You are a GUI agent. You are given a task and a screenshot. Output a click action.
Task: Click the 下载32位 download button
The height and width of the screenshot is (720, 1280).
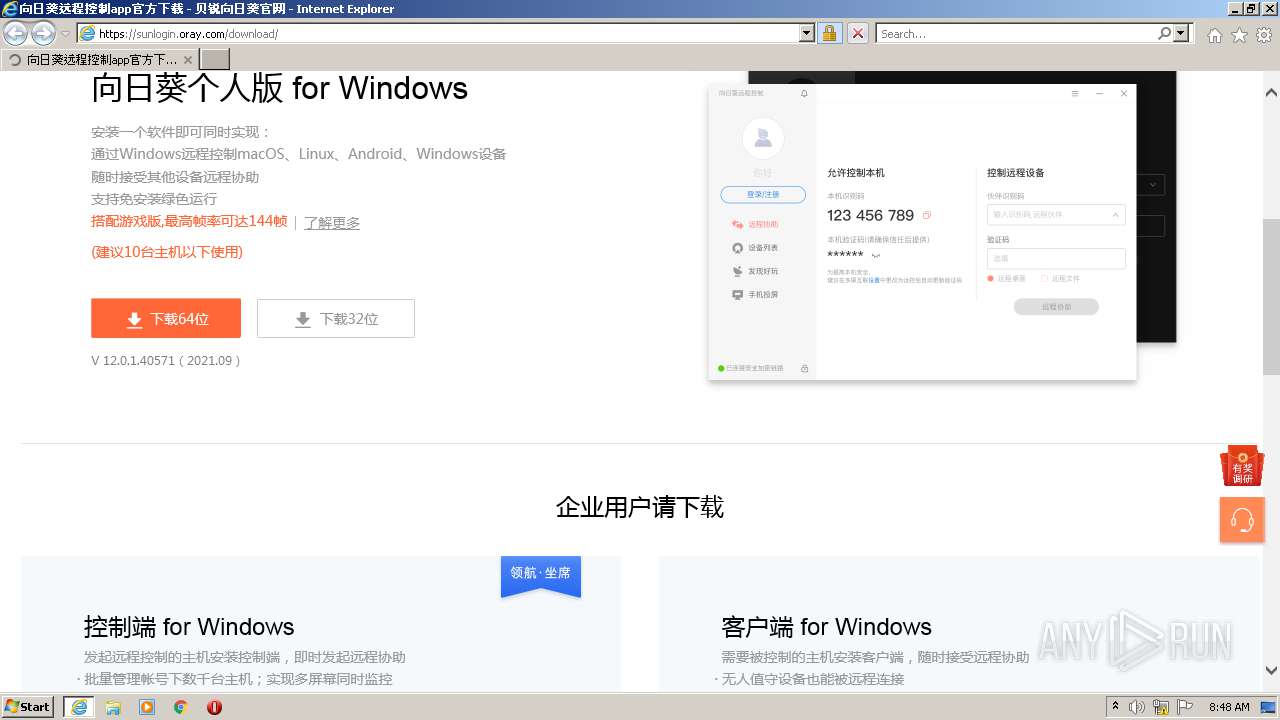pyautogui.click(x=336, y=318)
